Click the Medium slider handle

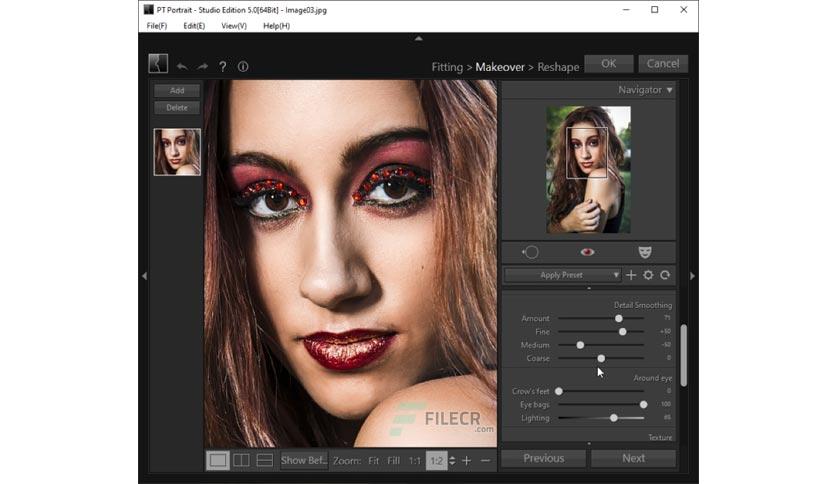(x=580, y=345)
